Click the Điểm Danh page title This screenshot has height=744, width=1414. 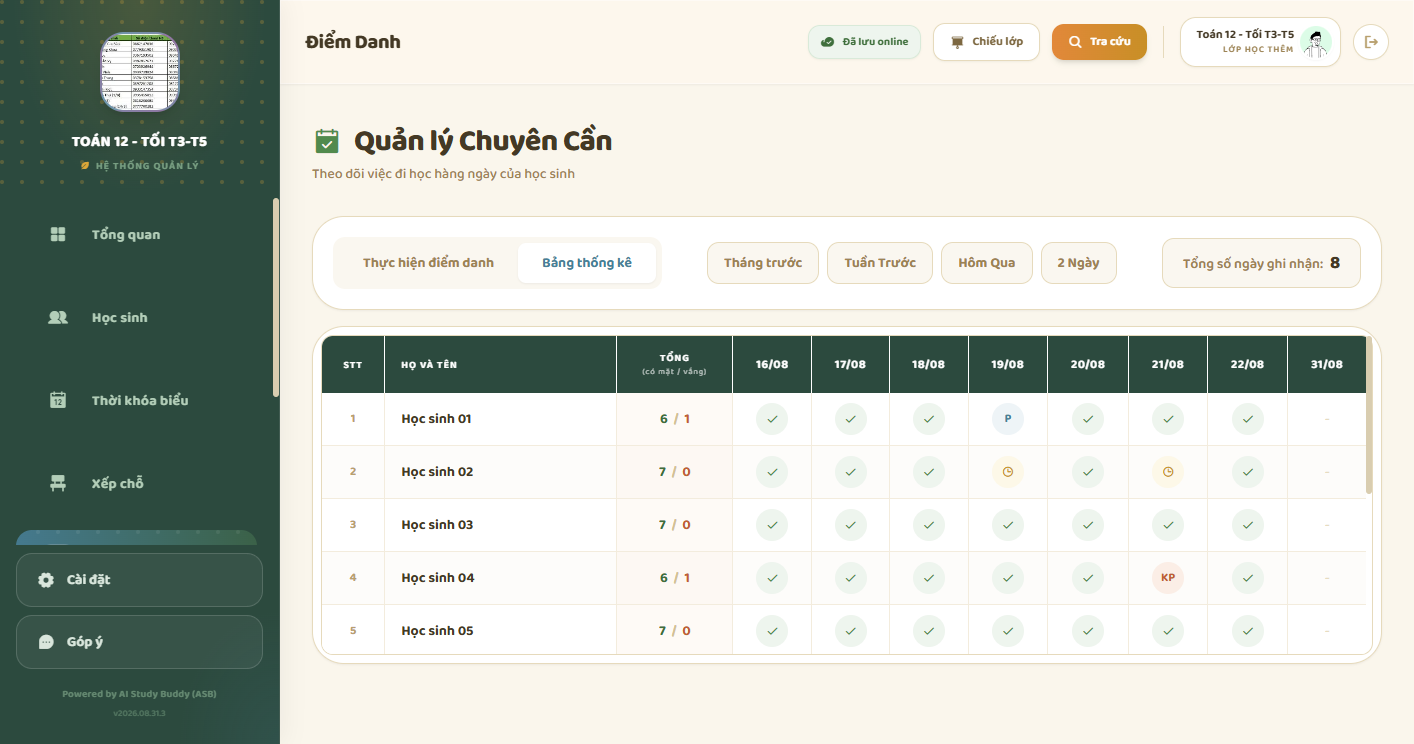click(353, 42)
